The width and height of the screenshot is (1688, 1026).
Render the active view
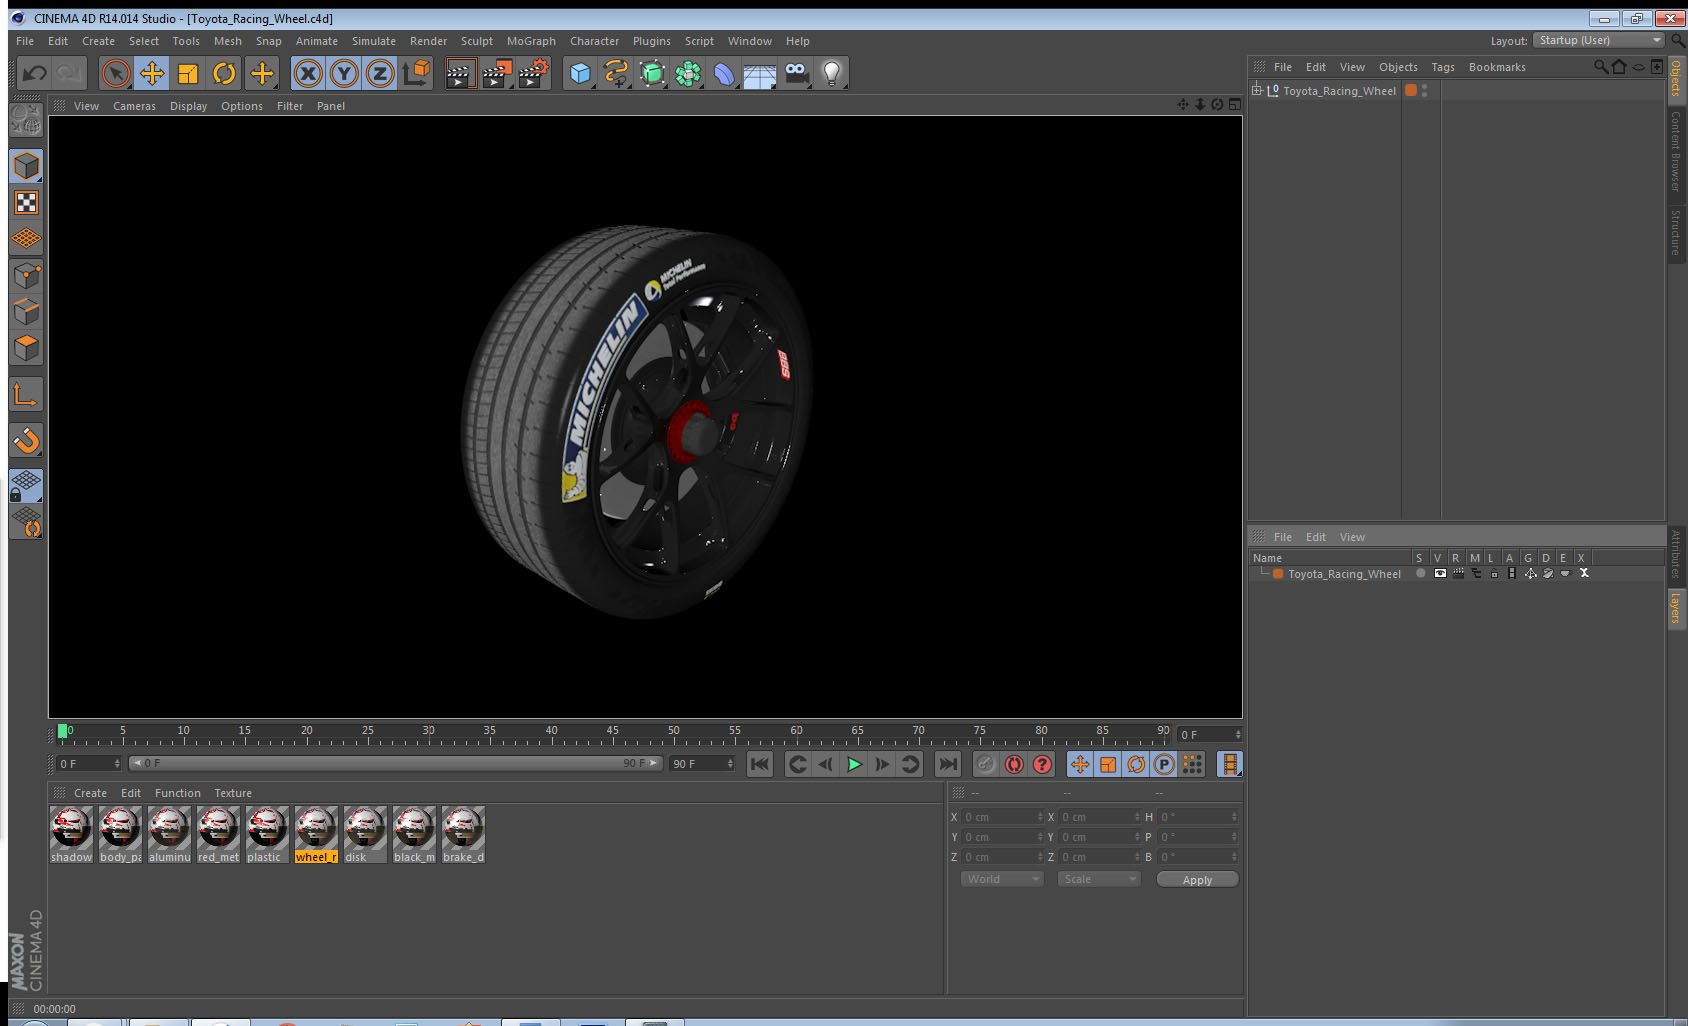click(459, 73)
